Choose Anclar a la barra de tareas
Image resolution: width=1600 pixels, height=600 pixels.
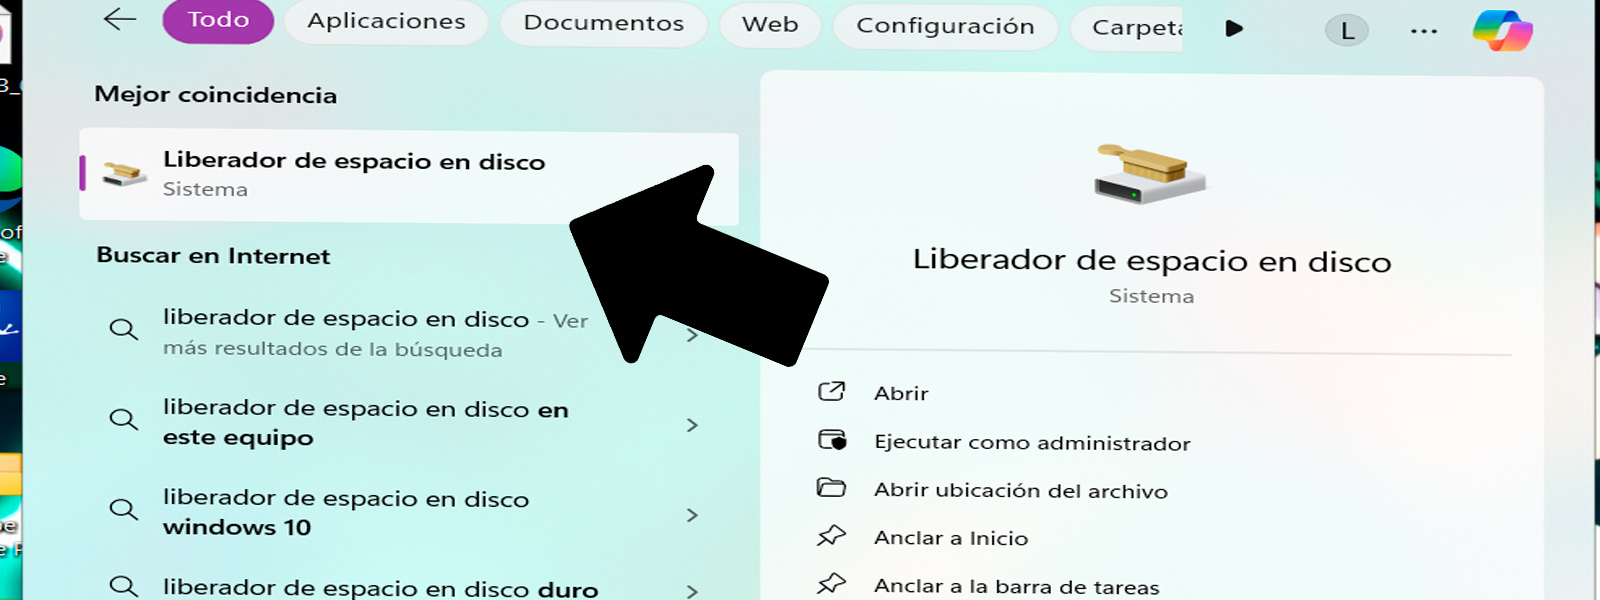[1017, 587]
